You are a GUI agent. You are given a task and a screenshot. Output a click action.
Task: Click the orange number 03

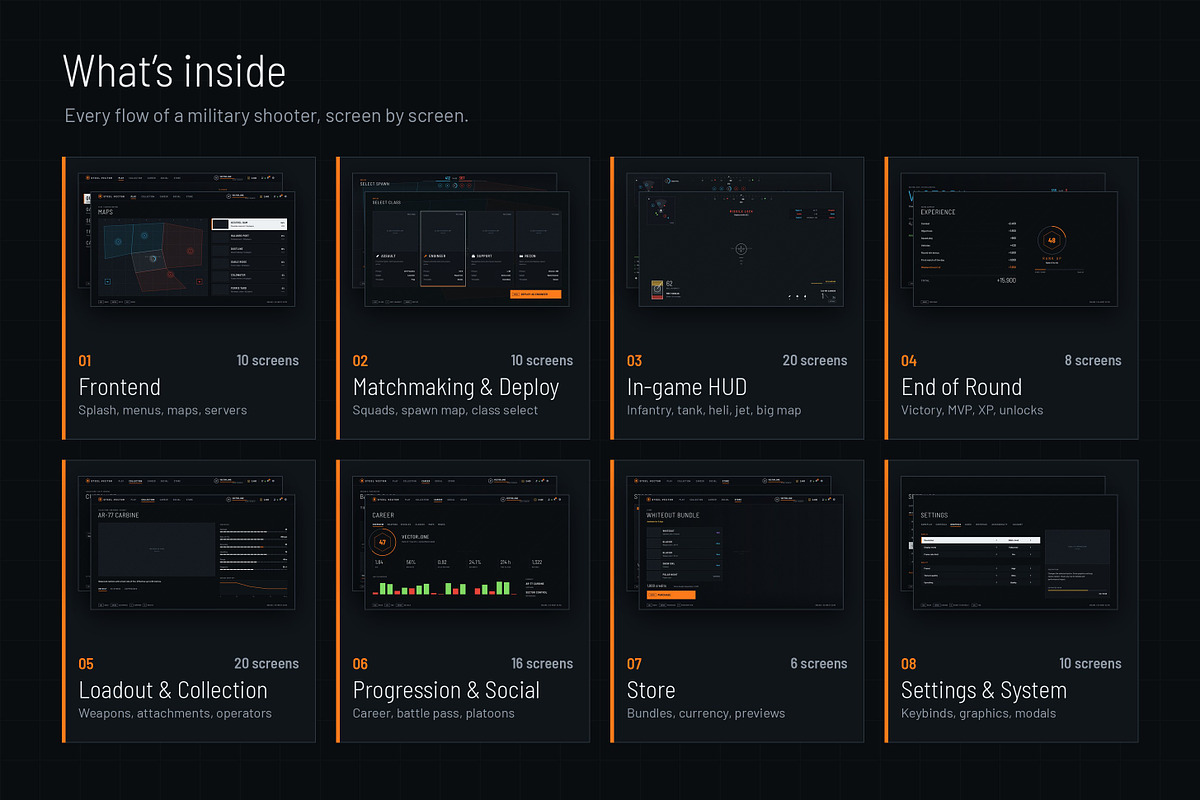coord(634,360)
